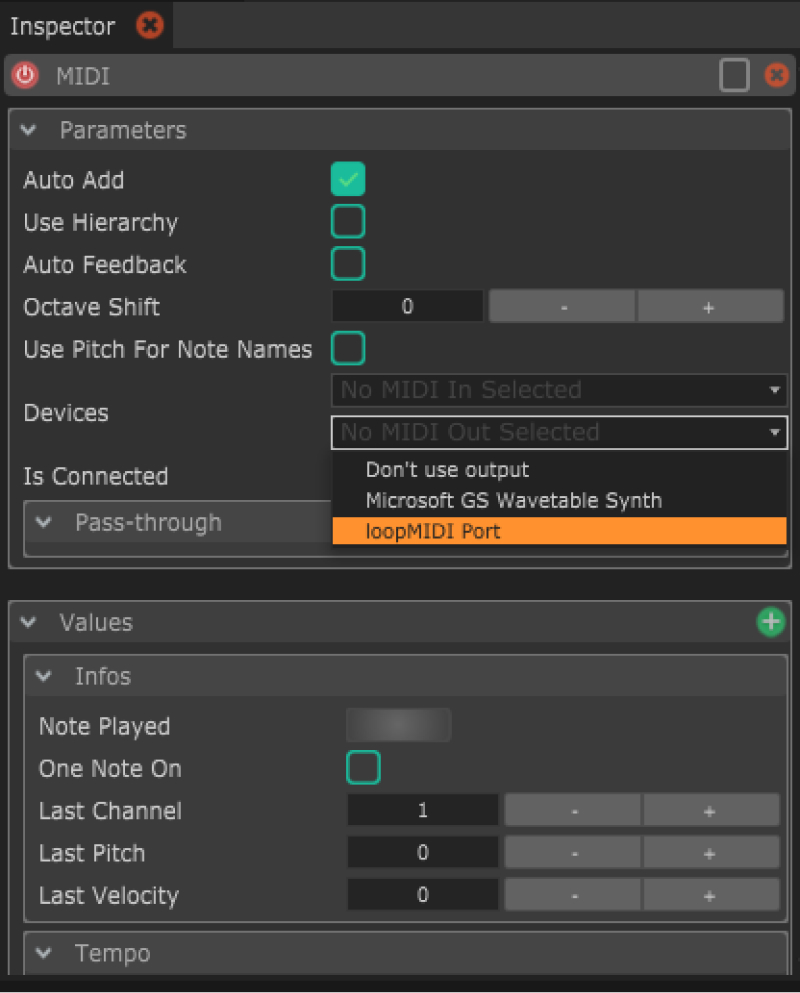Image resolution: width=800 pixels, height=993 pixels.
Task: Decrease Last Channel with minus button
Action: (573, 811)
